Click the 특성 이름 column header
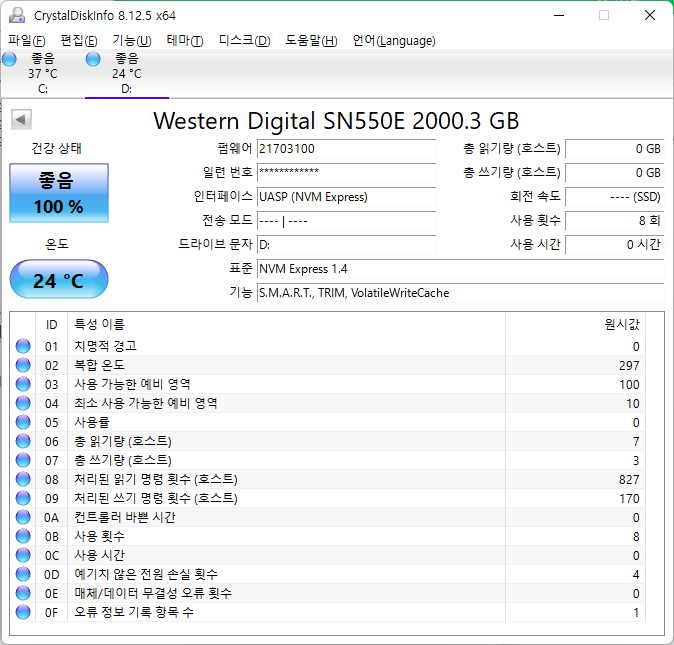674x645 pixels. click(x=286, y=324)
